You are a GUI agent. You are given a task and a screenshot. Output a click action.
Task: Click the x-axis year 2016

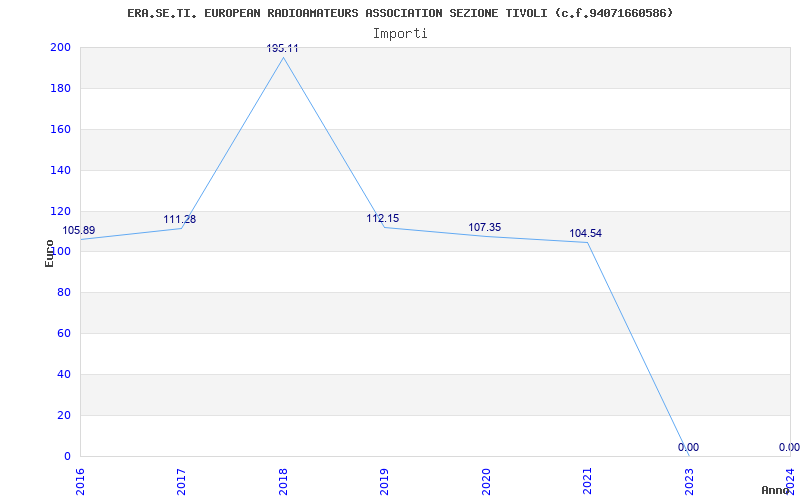pyautogui.click(x=81, y=482)
